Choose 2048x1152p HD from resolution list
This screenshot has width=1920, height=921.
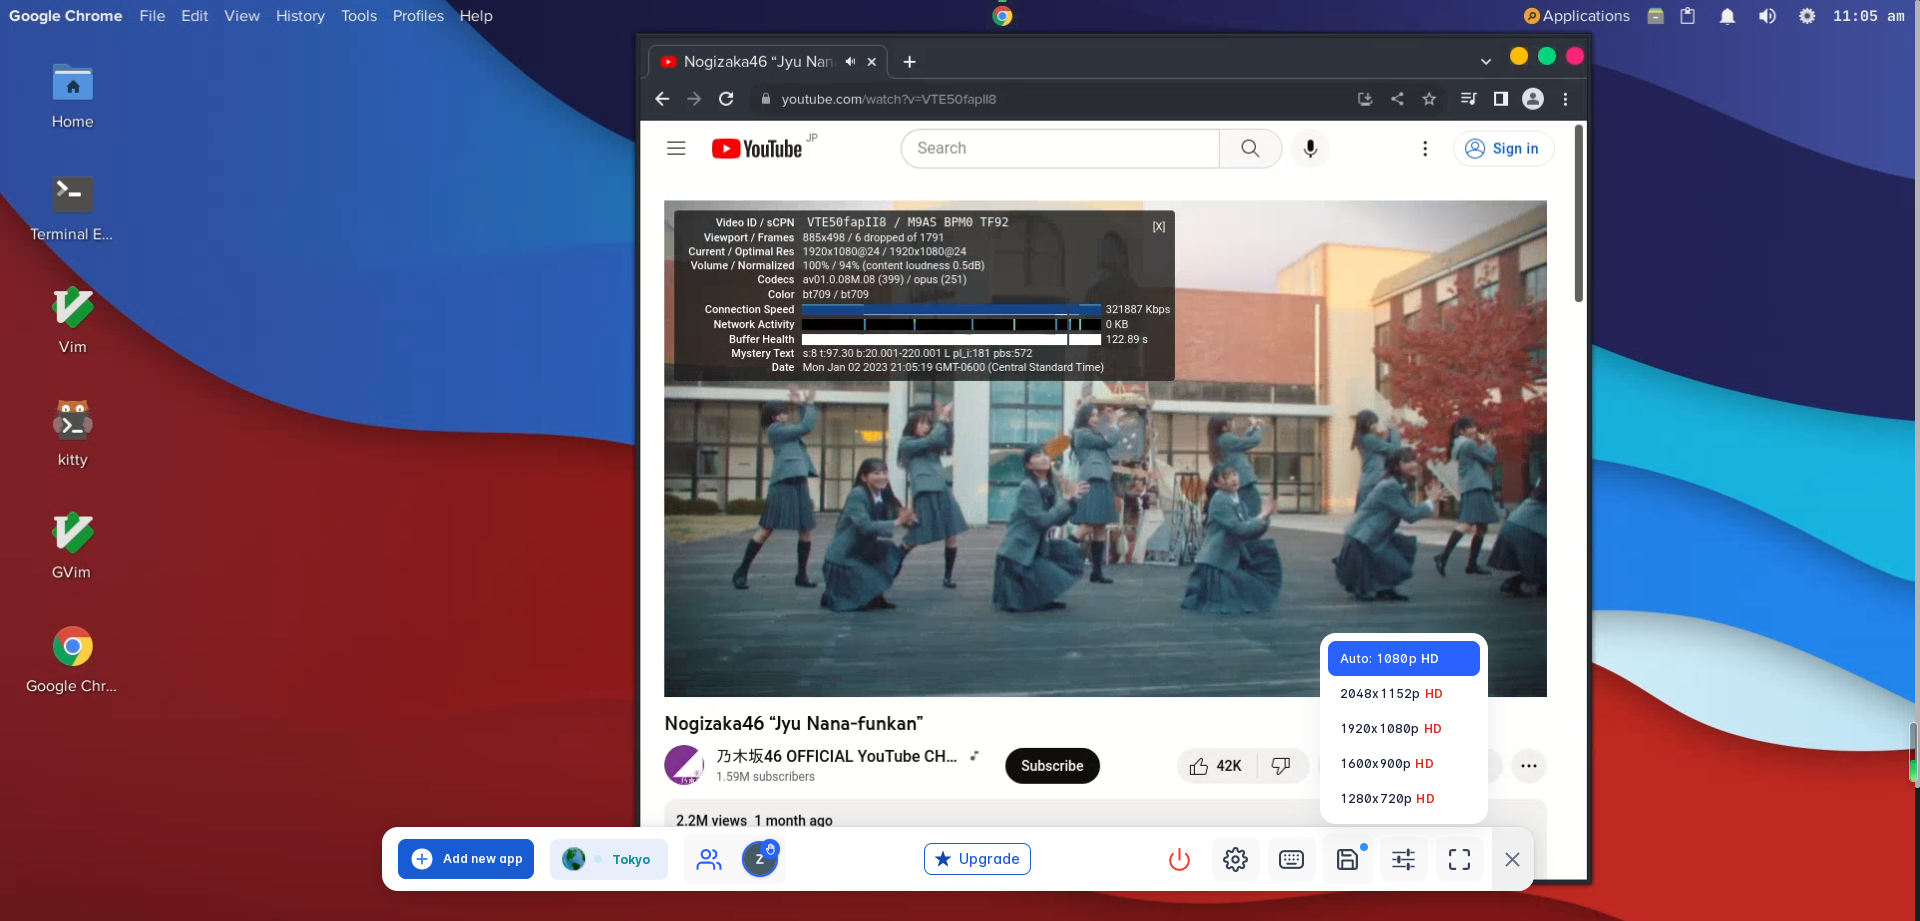pyautogui.click(x=1390, y=694)
